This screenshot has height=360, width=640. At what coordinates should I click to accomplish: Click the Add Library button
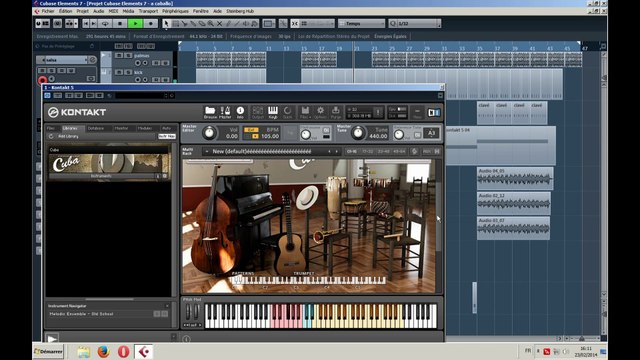[x=68, y=136]
